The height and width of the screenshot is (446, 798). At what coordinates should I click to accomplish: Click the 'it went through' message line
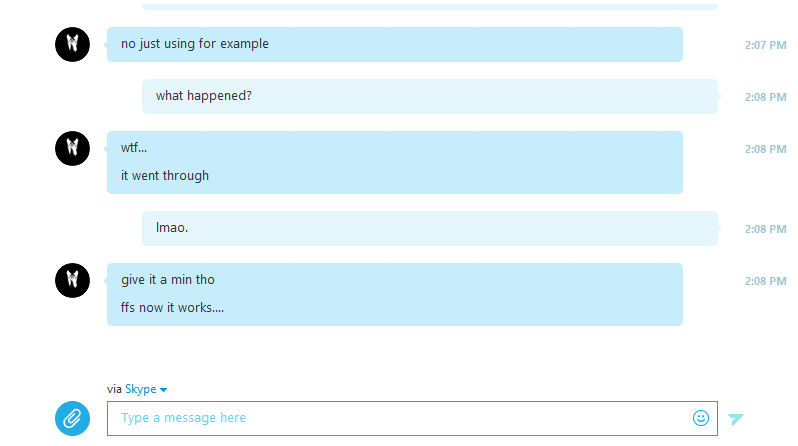pos(165,176)
